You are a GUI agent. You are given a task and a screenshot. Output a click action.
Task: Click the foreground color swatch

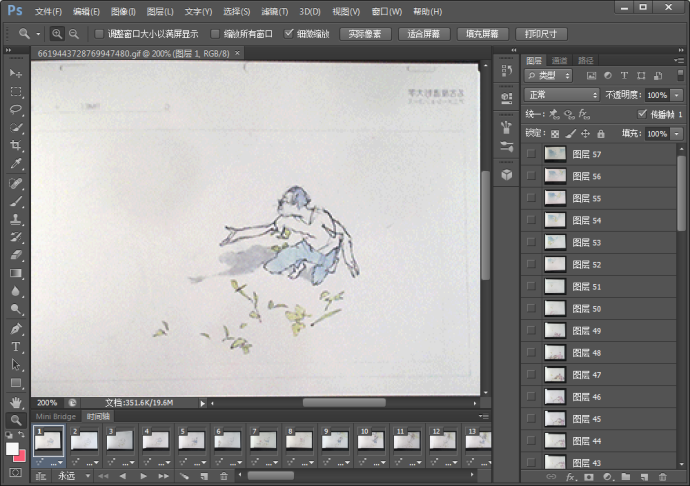point(12,449)
